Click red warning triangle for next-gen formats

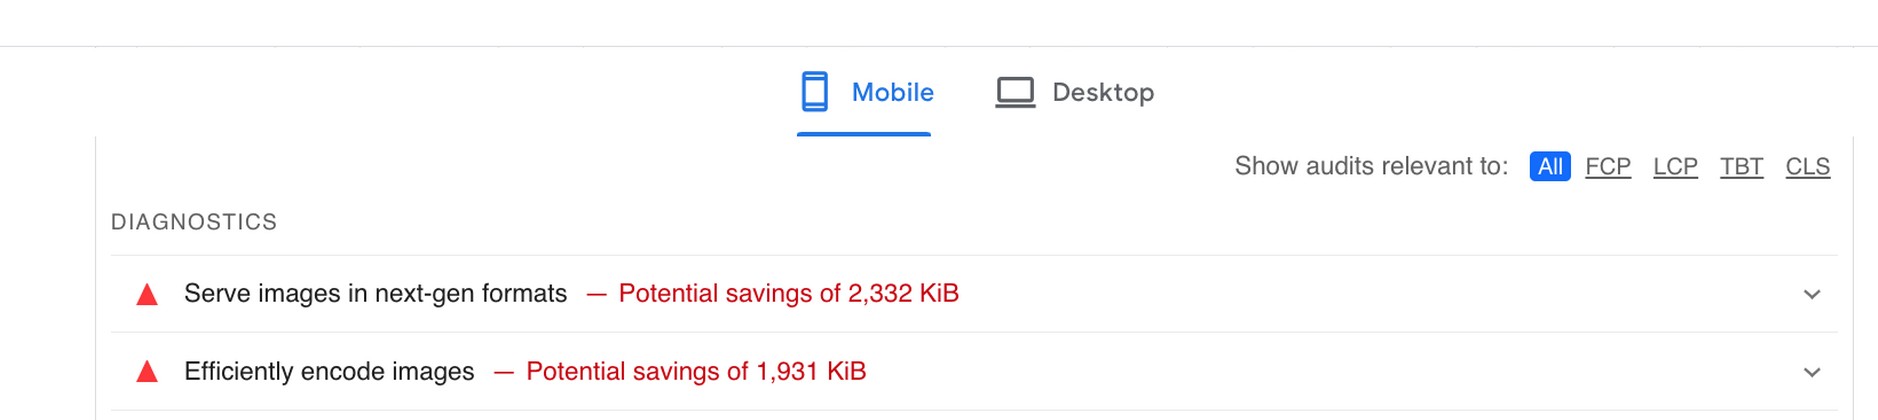tap(147, 294)
